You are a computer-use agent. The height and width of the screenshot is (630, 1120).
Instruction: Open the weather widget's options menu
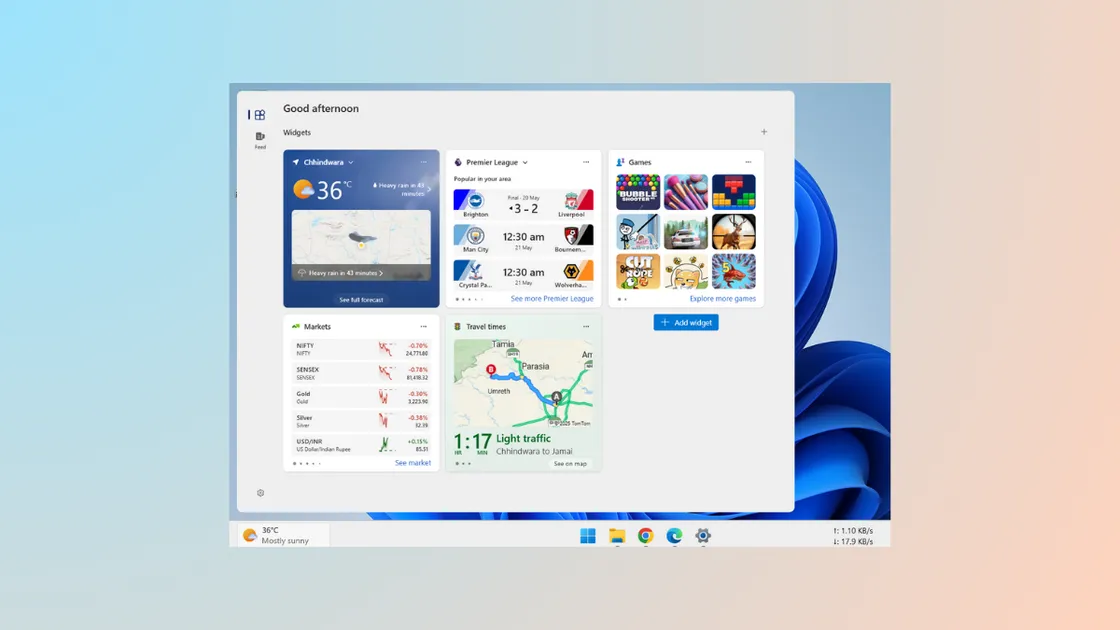coord(424,162)
